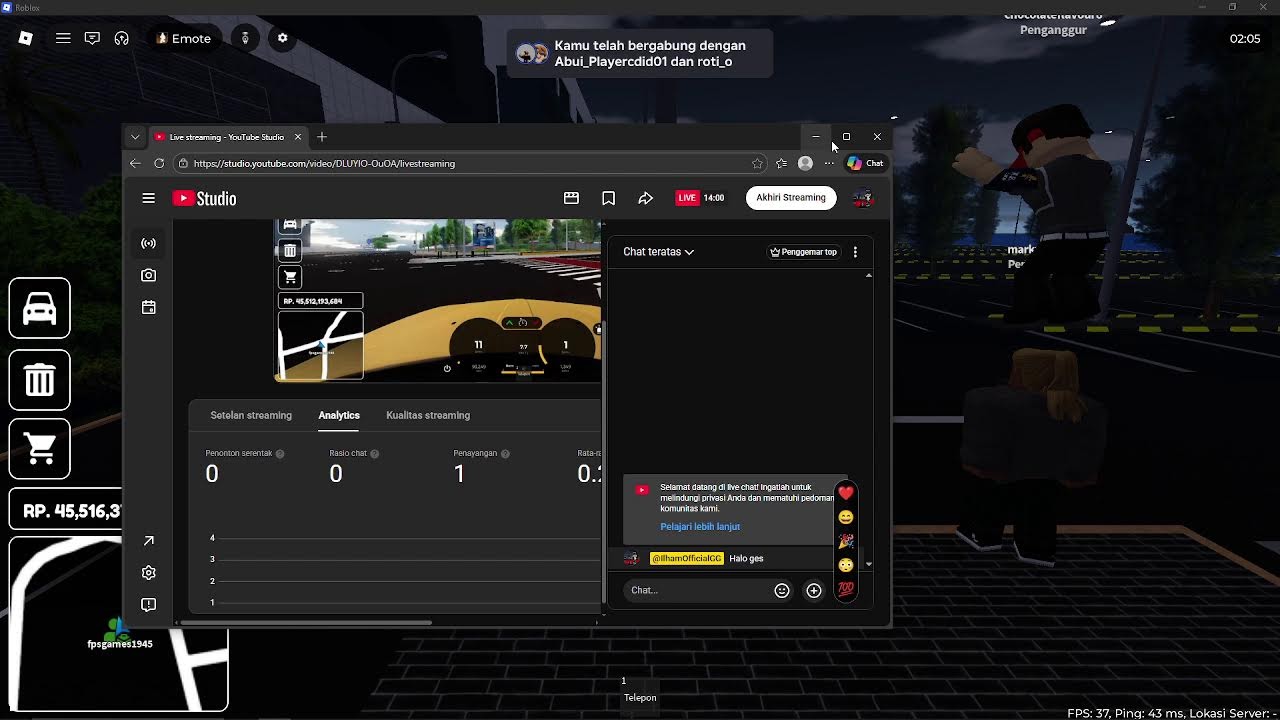Open the browser favorites list icon
Image resolution: width=1280 pixels, height=720 pixels.
pyautogui.click(x=781, y=163)
